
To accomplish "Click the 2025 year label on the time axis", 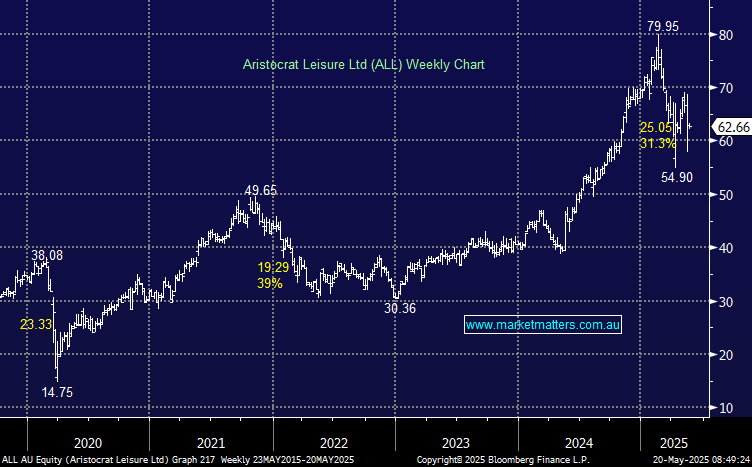I will pos(674,443).
